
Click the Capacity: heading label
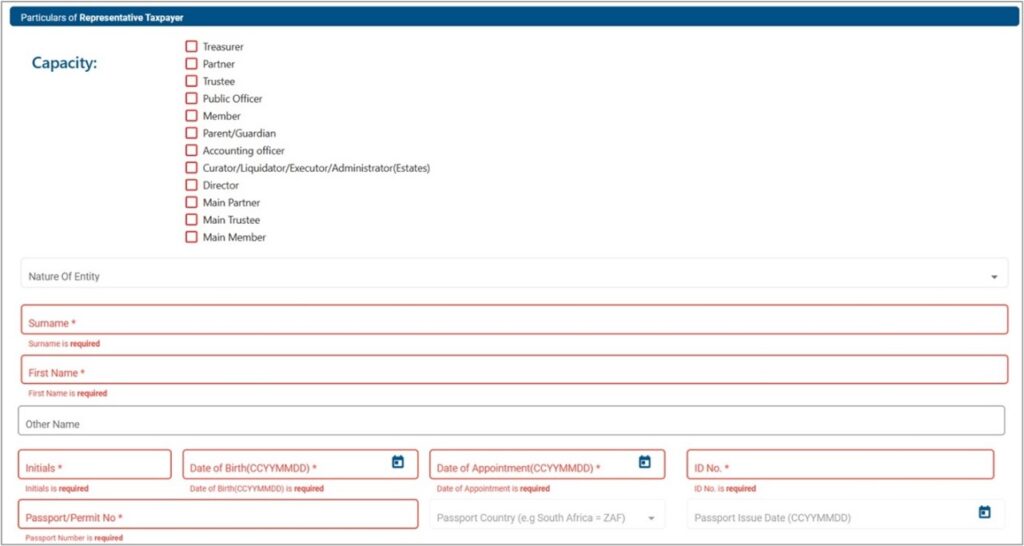coord(64,63)
